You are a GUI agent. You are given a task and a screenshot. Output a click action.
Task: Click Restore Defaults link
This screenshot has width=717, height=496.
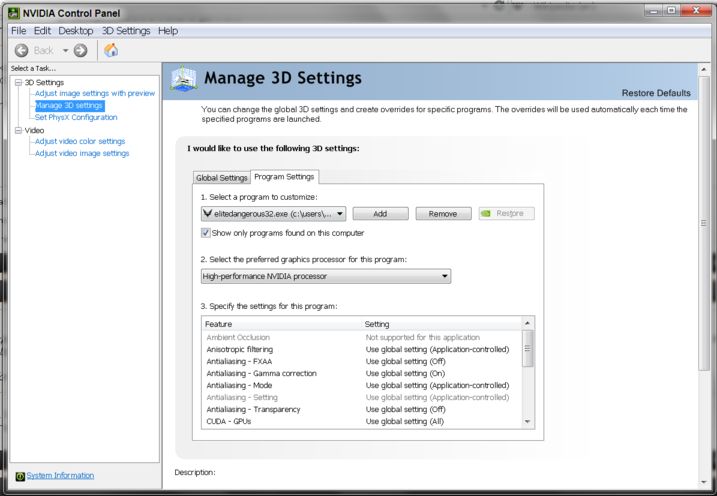(656, 93)
